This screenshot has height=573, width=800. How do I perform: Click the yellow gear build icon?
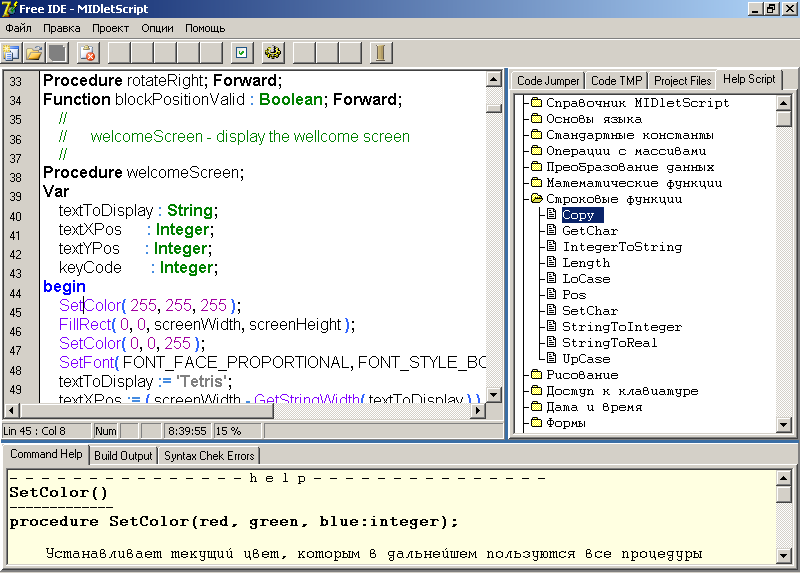point(273,52)
